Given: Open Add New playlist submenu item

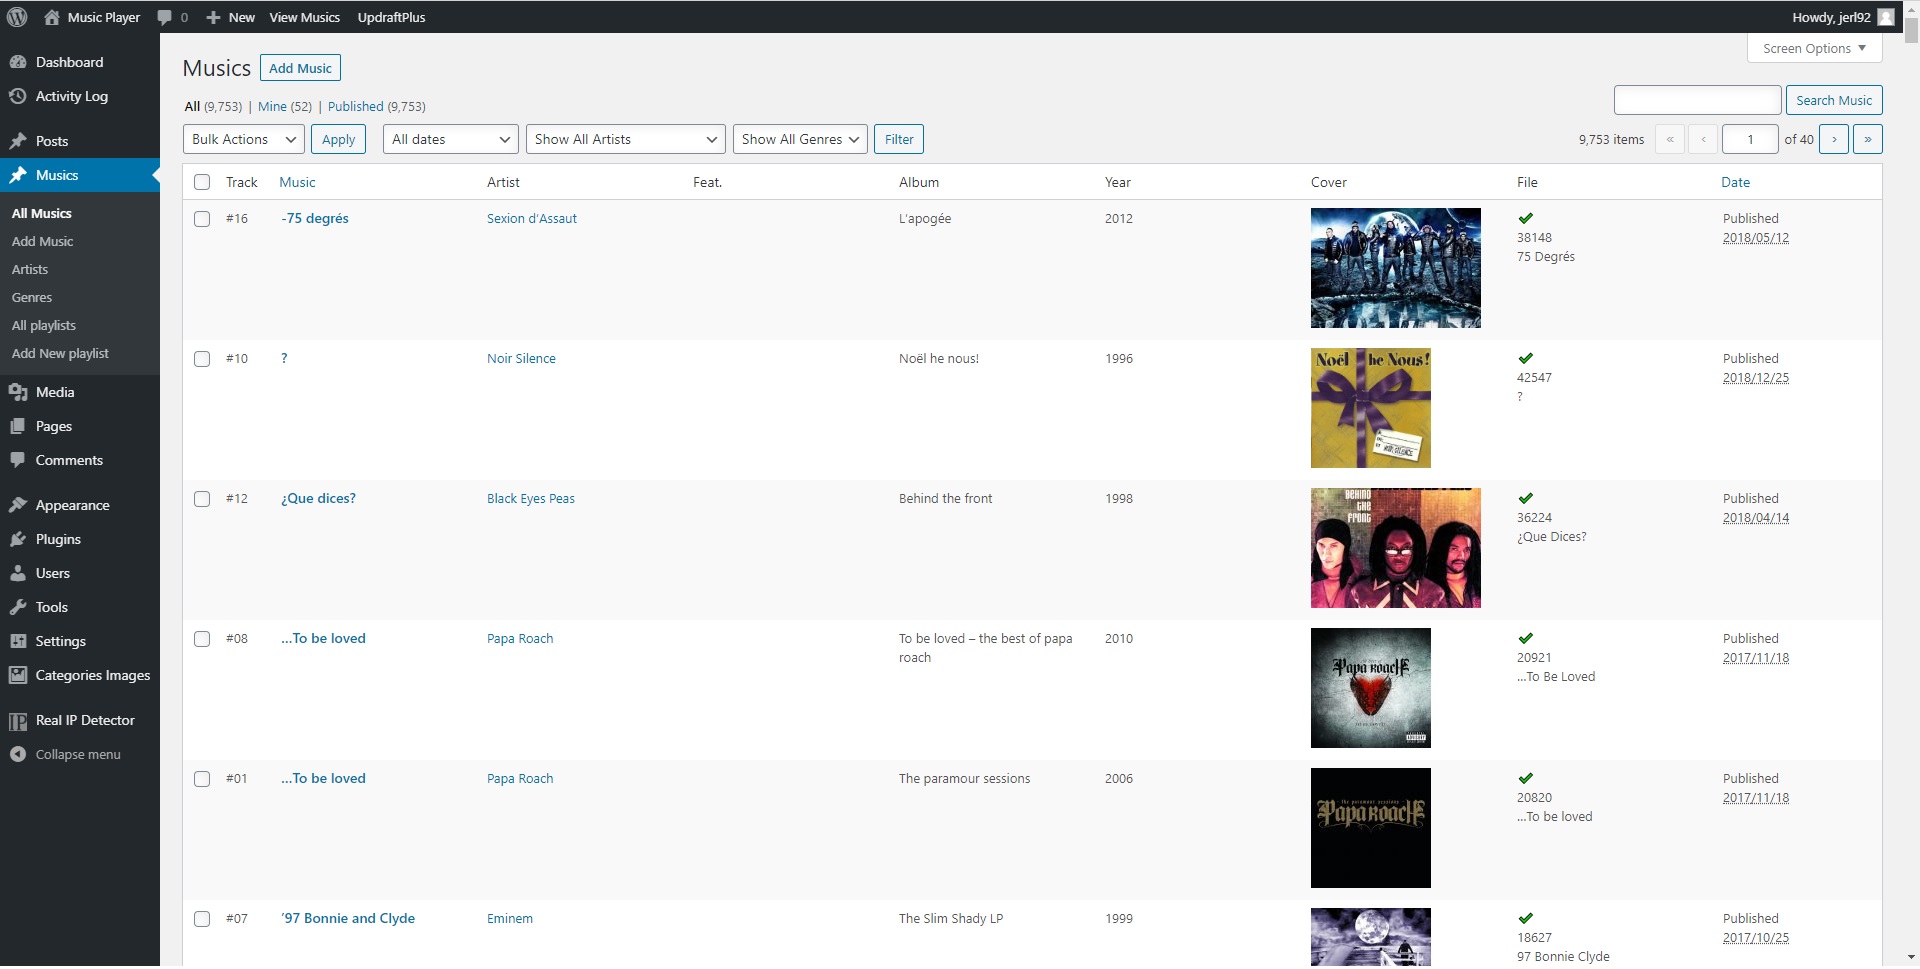Looking at the screenshot, I should click(x=60, y=353).
